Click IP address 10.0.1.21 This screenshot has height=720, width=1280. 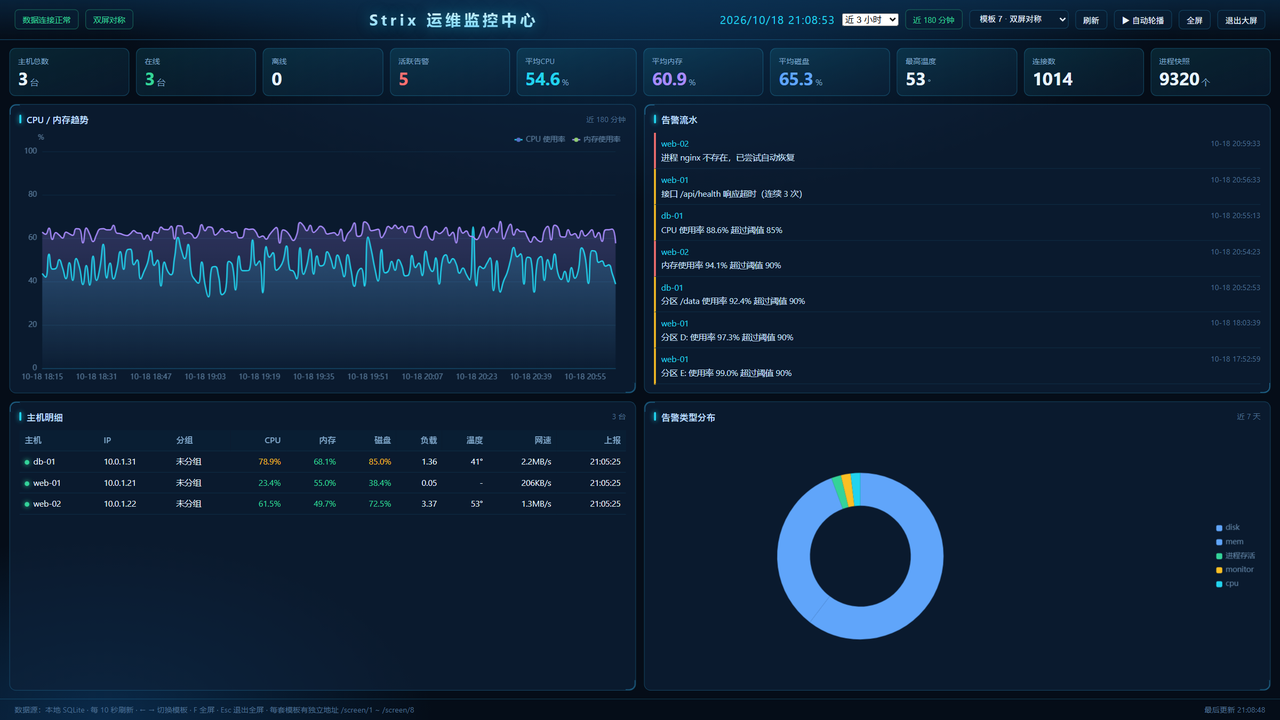(120, 483)
